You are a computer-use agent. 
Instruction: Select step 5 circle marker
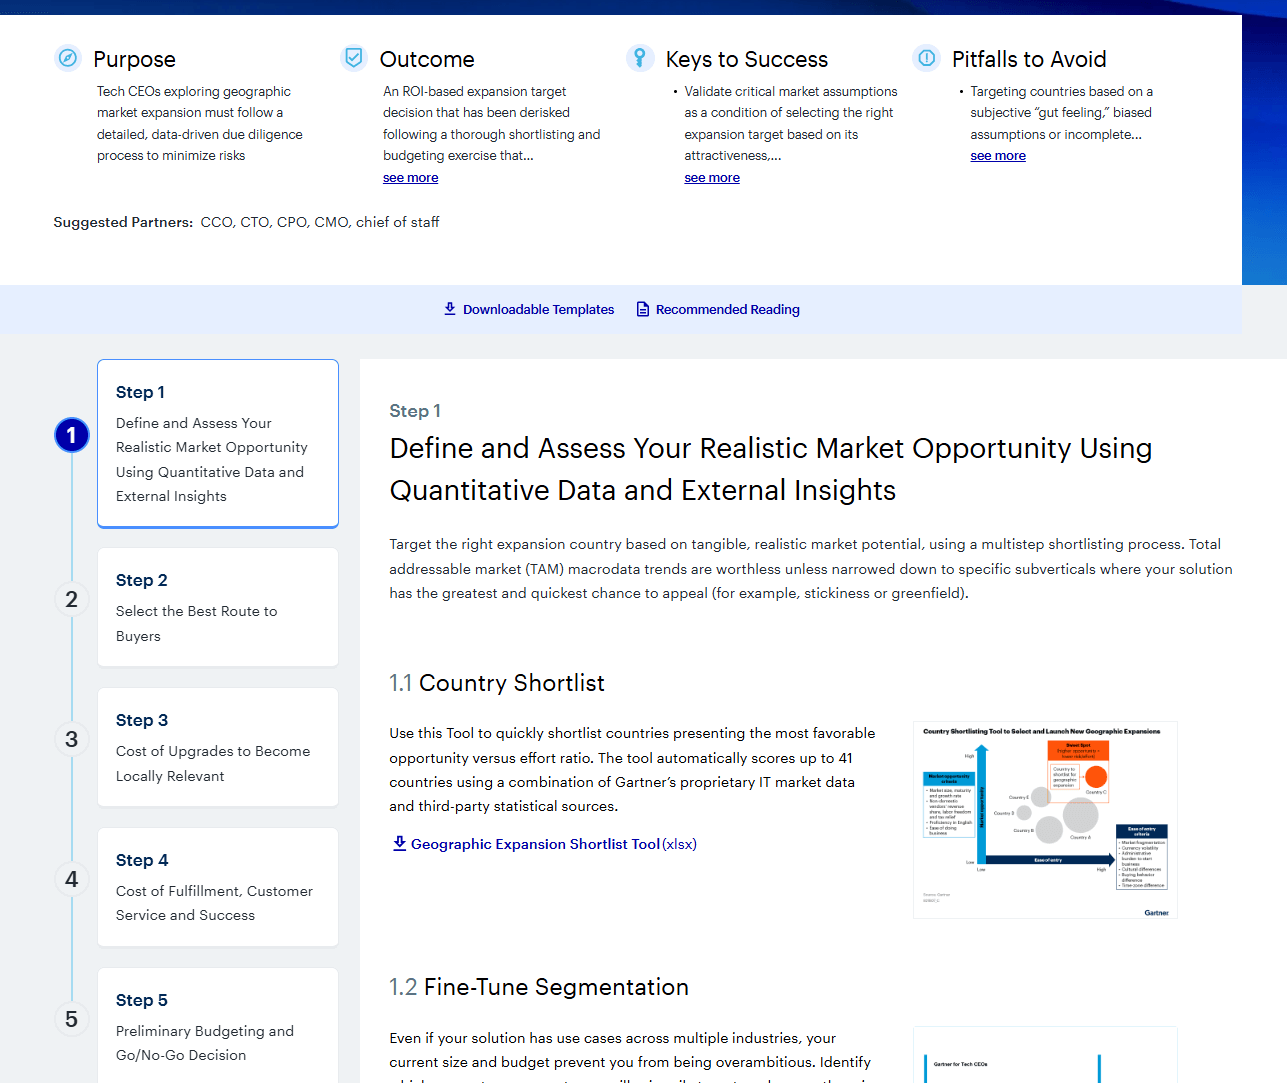[72, 1019]
